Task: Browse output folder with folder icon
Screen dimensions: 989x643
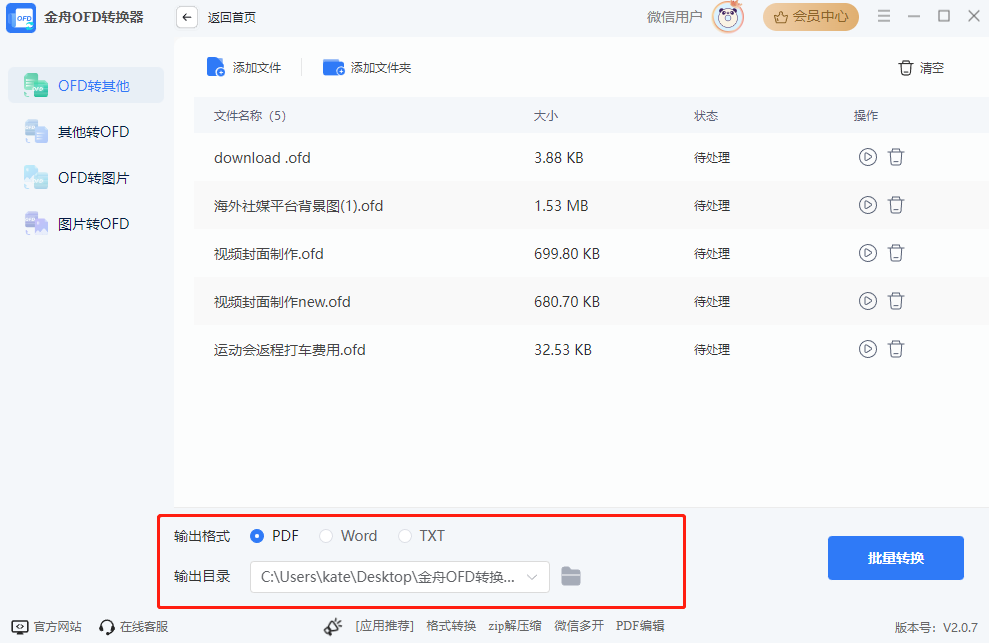Action: pos(571,577)
